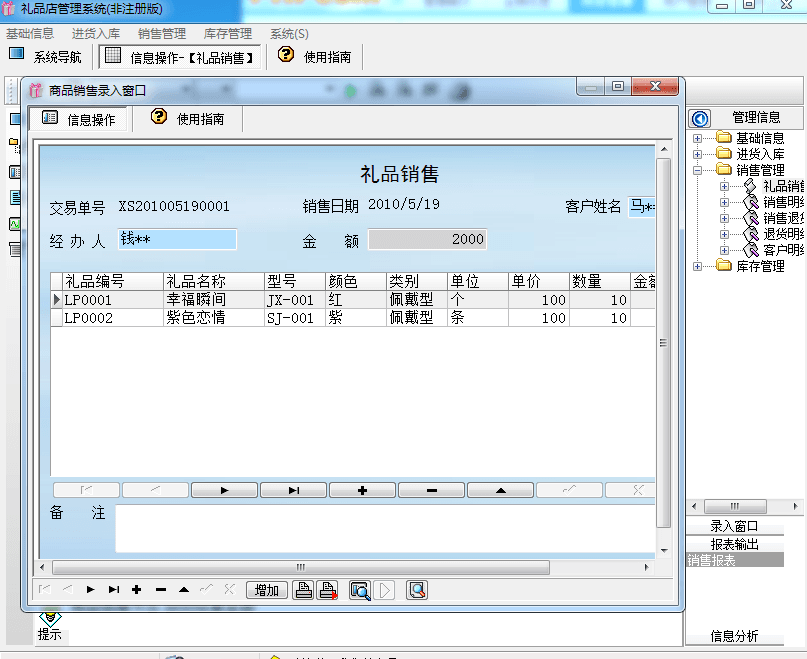Open the 录入窗口 panel section
The image size is (807, 659).
click(734, 526)
